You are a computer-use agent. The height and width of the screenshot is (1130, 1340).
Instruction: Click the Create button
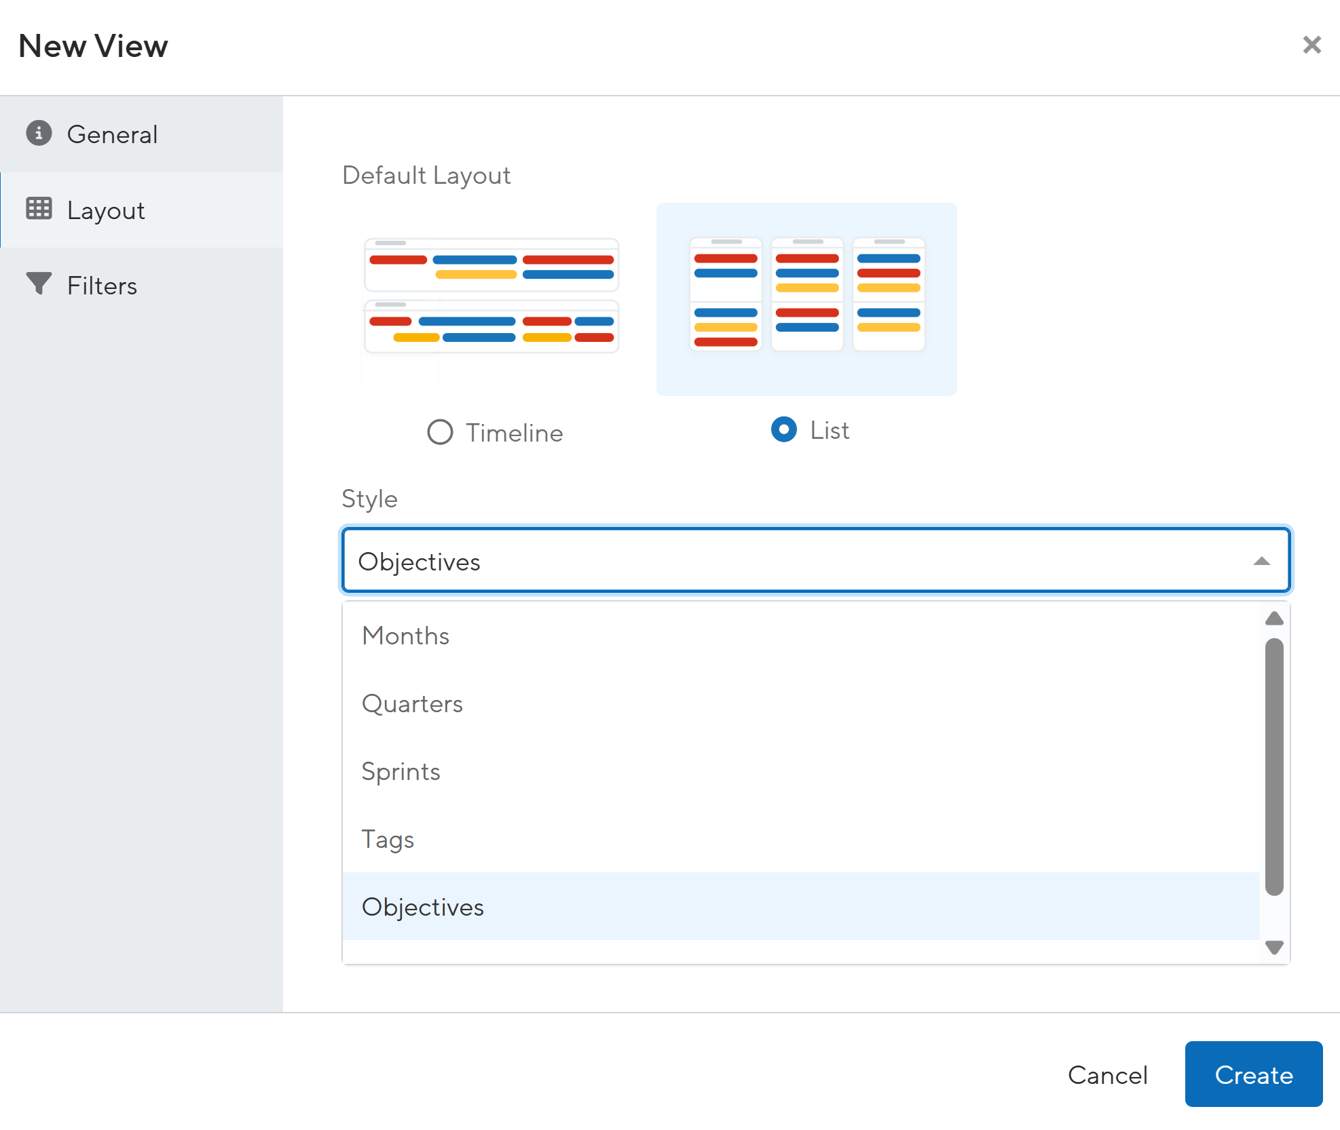coord(1254,1074)
